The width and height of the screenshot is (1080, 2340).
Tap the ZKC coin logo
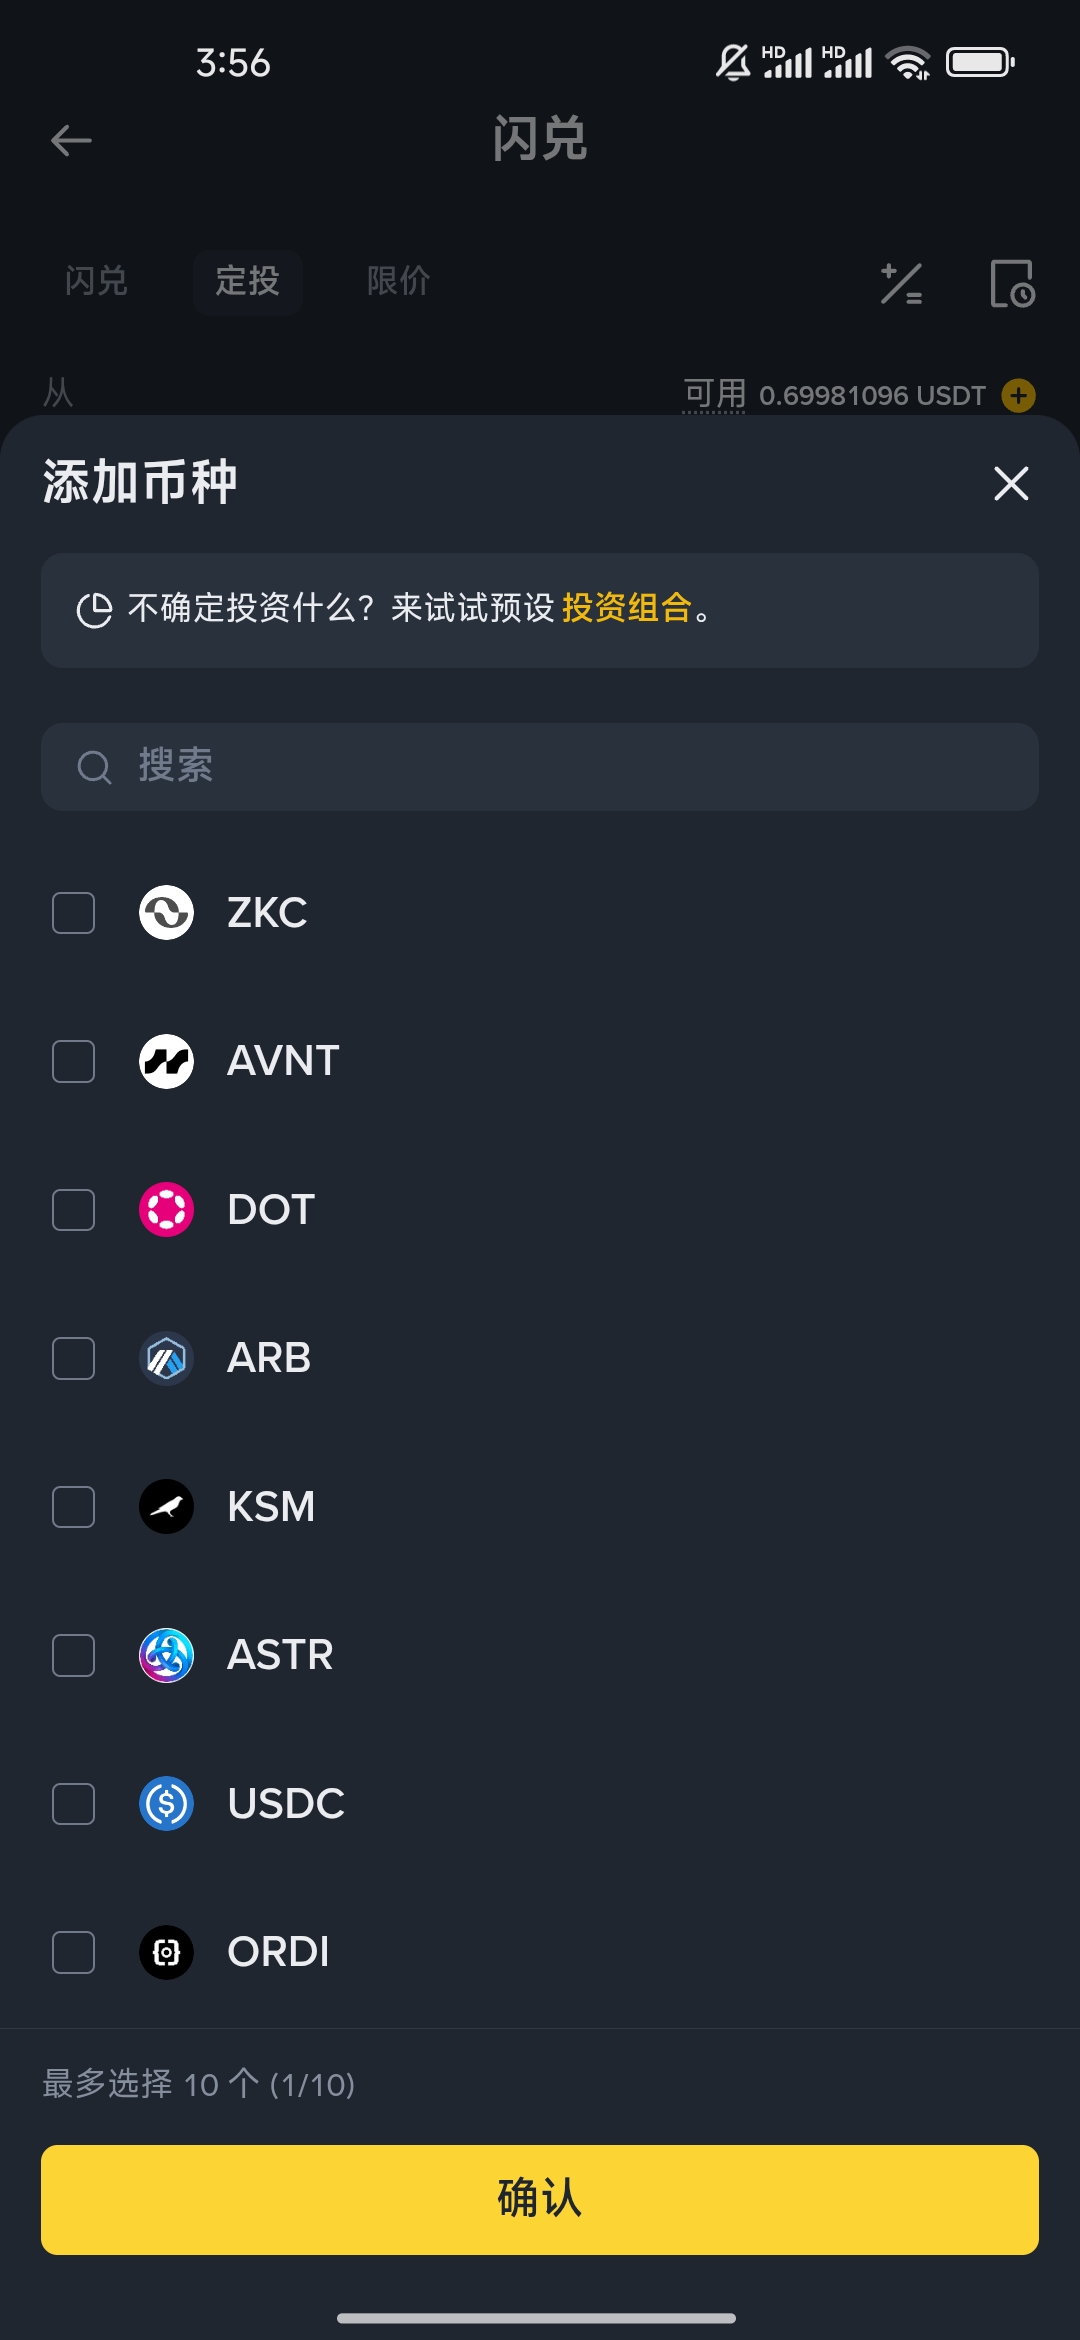coord(166,912)
